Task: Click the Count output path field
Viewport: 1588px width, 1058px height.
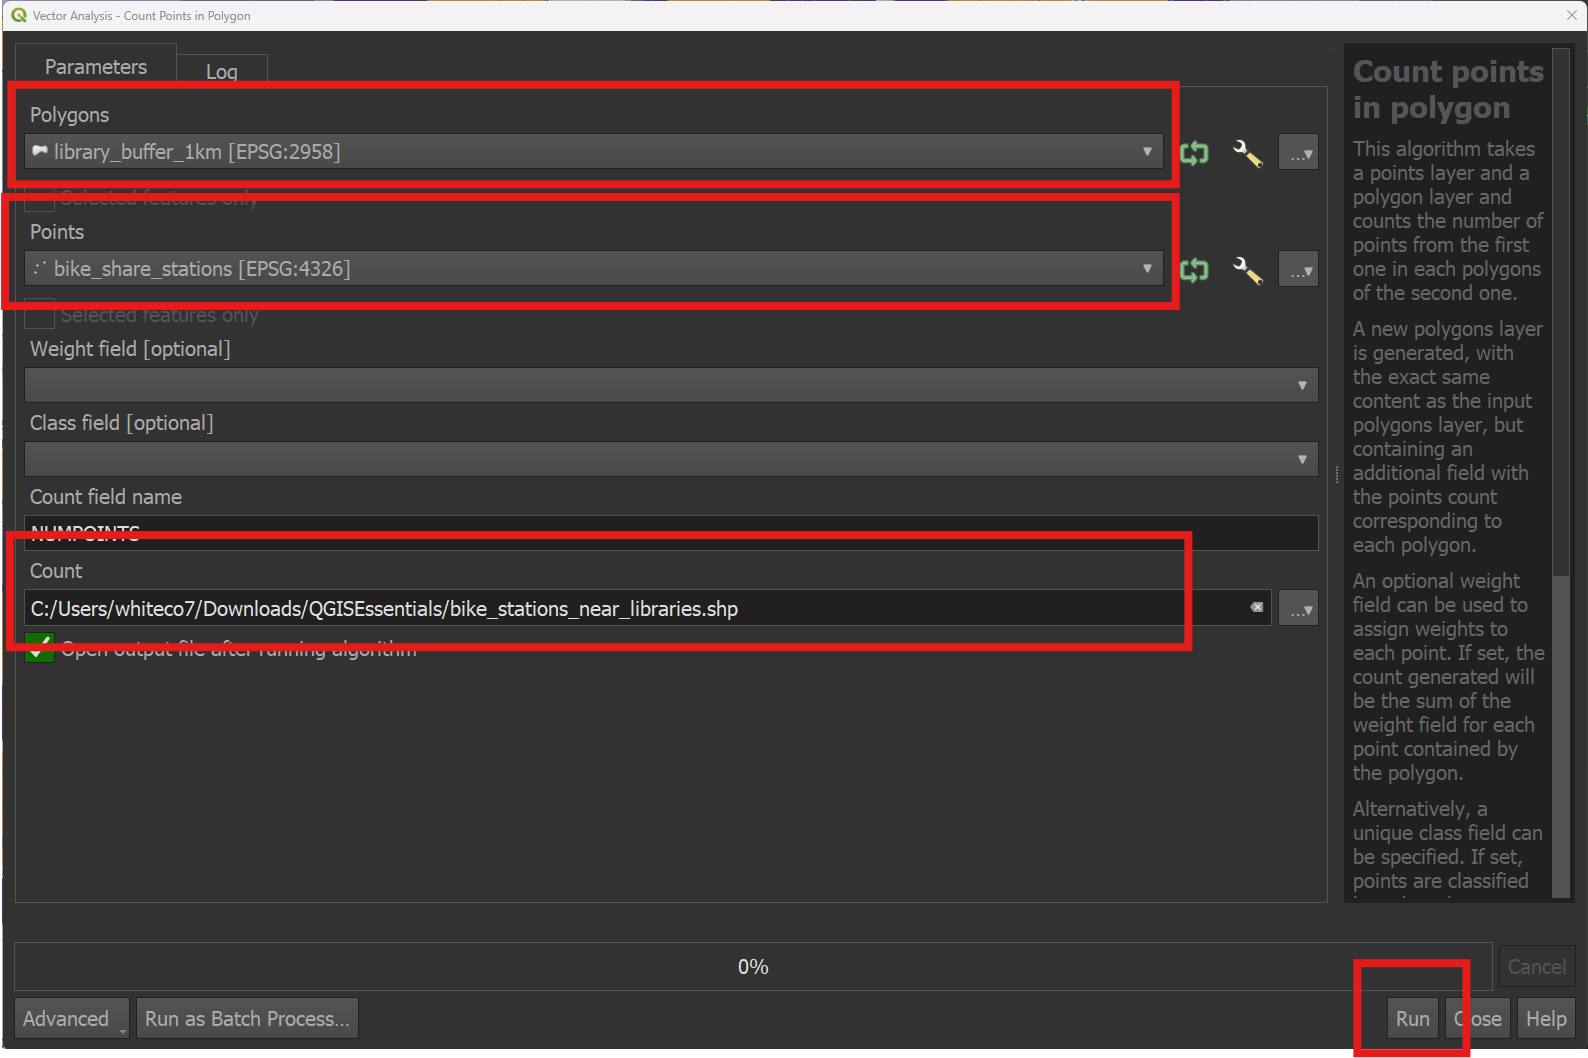Action: point(647,608)
